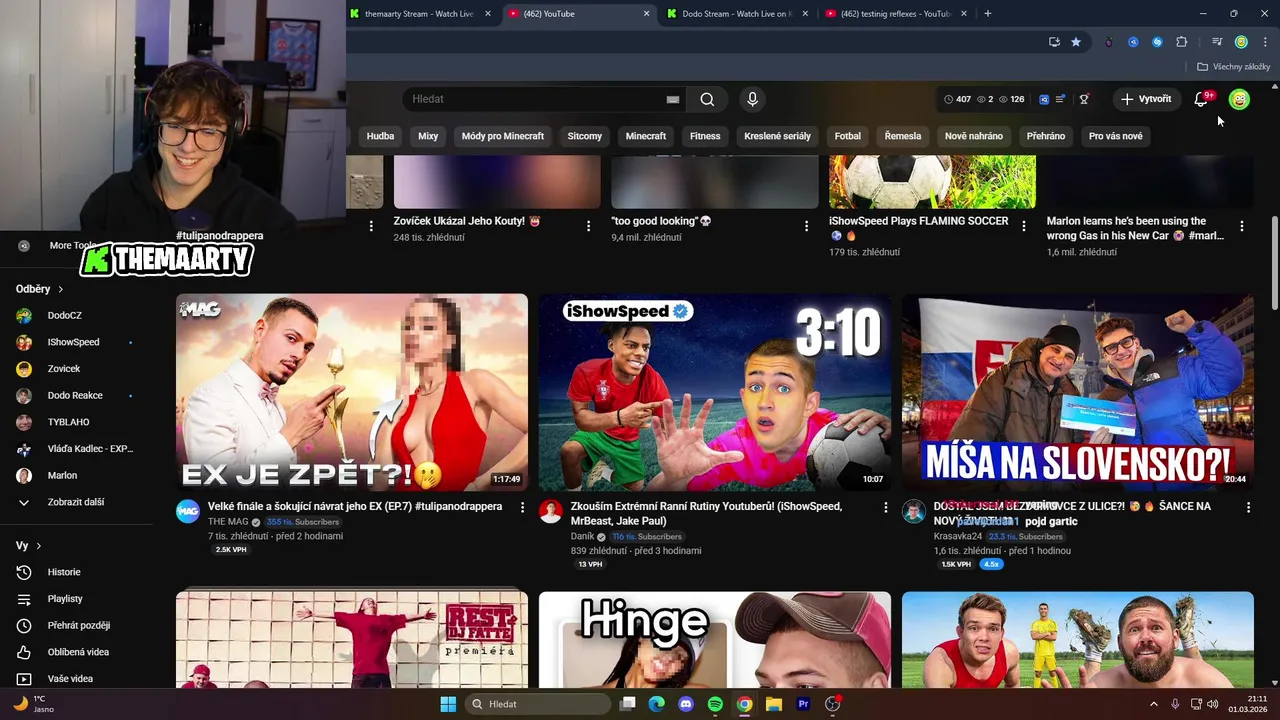1280x720 pixels.
Task: Open Všechny záložky bookmarks folder
Action: tap(1233, 67)
